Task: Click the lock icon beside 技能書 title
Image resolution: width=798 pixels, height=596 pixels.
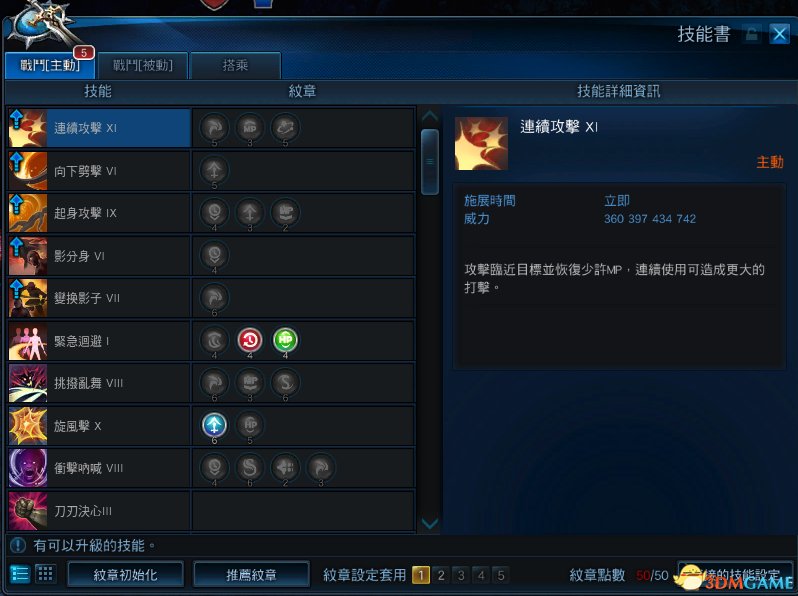Action: [x=751, y=34]
